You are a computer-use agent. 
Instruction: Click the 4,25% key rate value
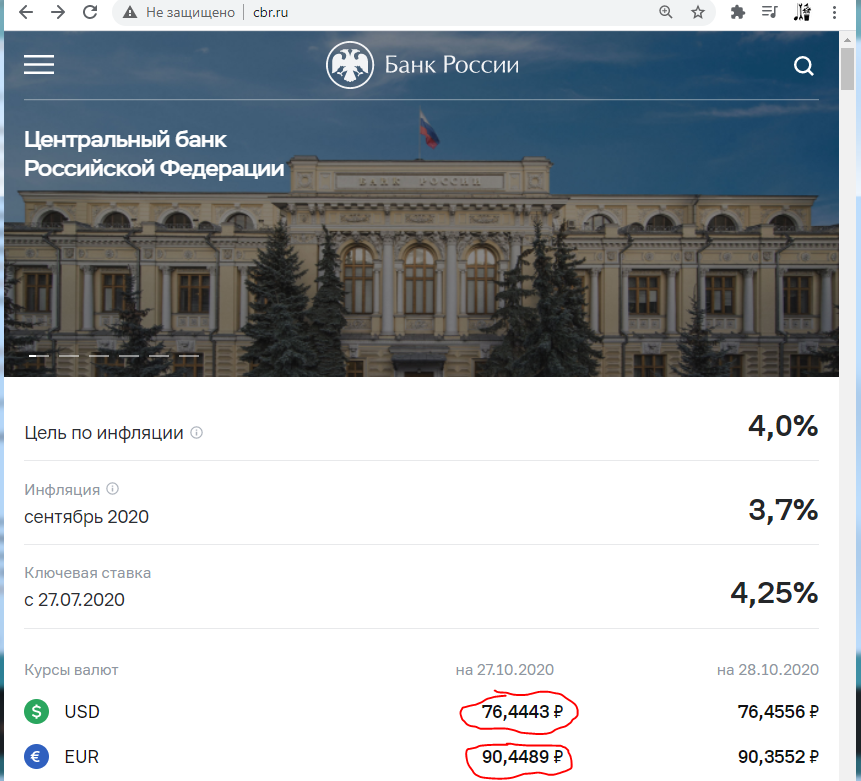pos(774,593)
